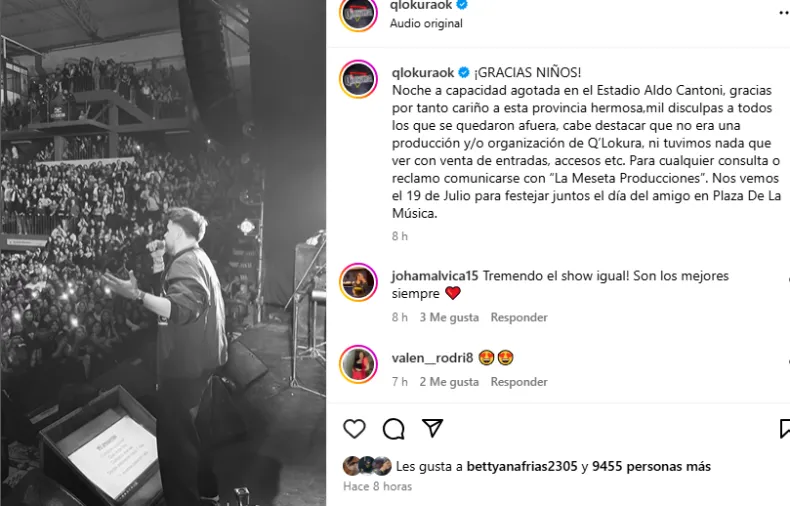Save post using the bookmark icon

(784, 429)
